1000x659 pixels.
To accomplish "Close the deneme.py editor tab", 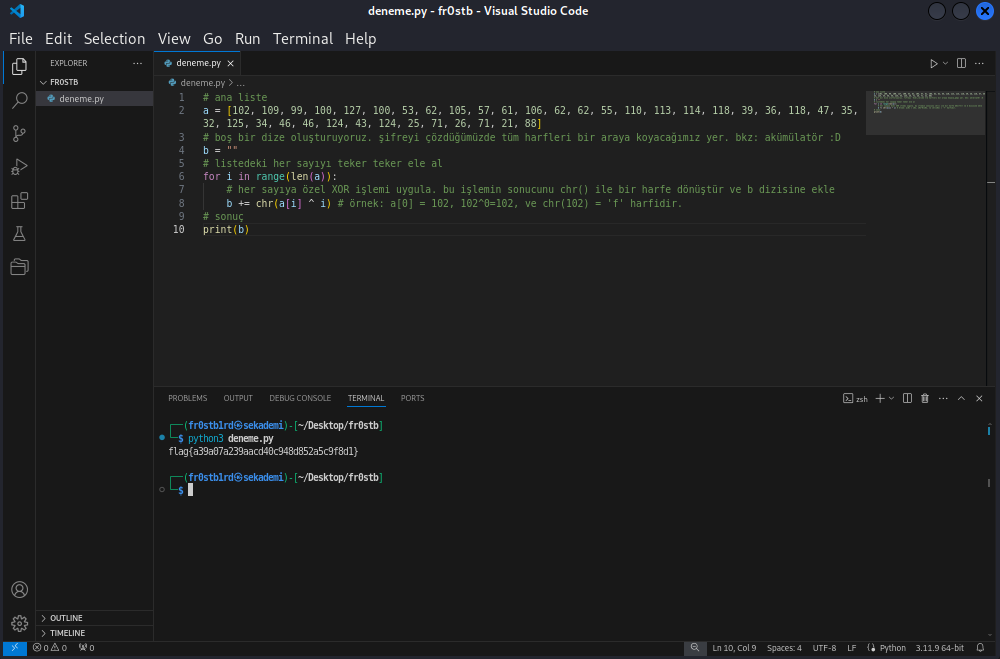I will (x=230, y=63).
